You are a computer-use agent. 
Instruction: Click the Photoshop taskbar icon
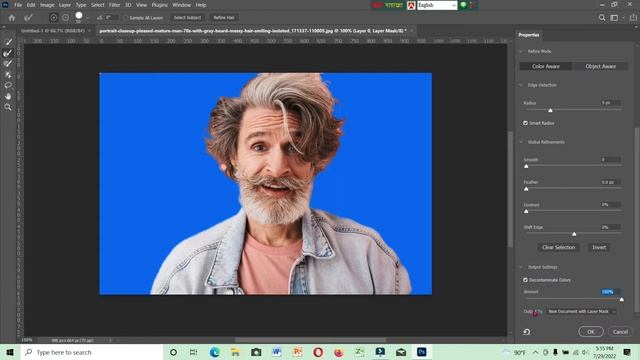[422, 352]
